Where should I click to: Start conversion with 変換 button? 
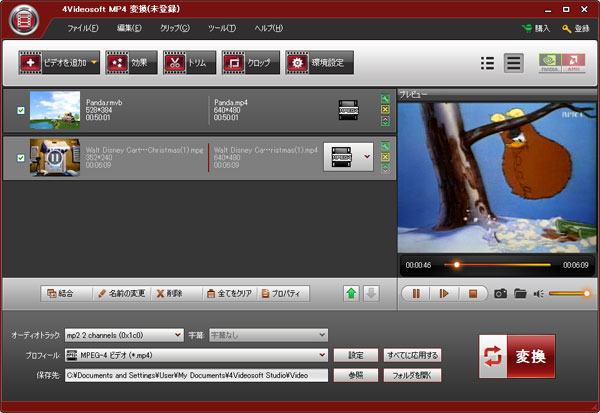(517, 356)
